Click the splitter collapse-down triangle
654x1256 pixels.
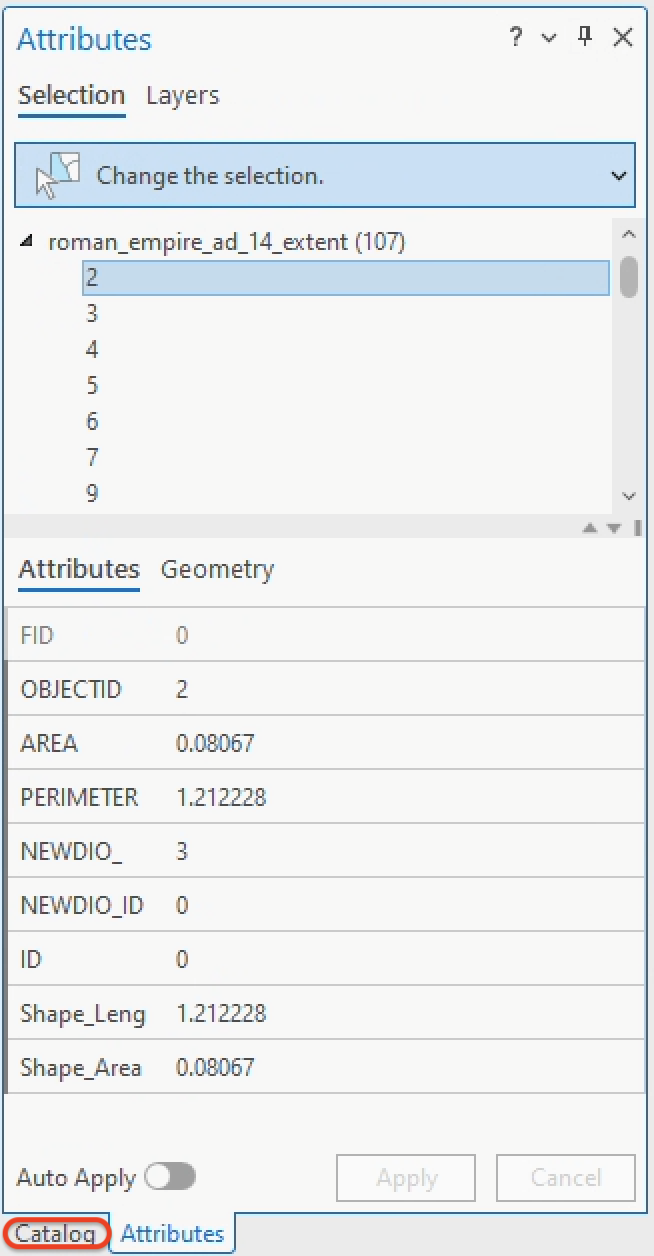pyautogui.click(x=614, y=527)
